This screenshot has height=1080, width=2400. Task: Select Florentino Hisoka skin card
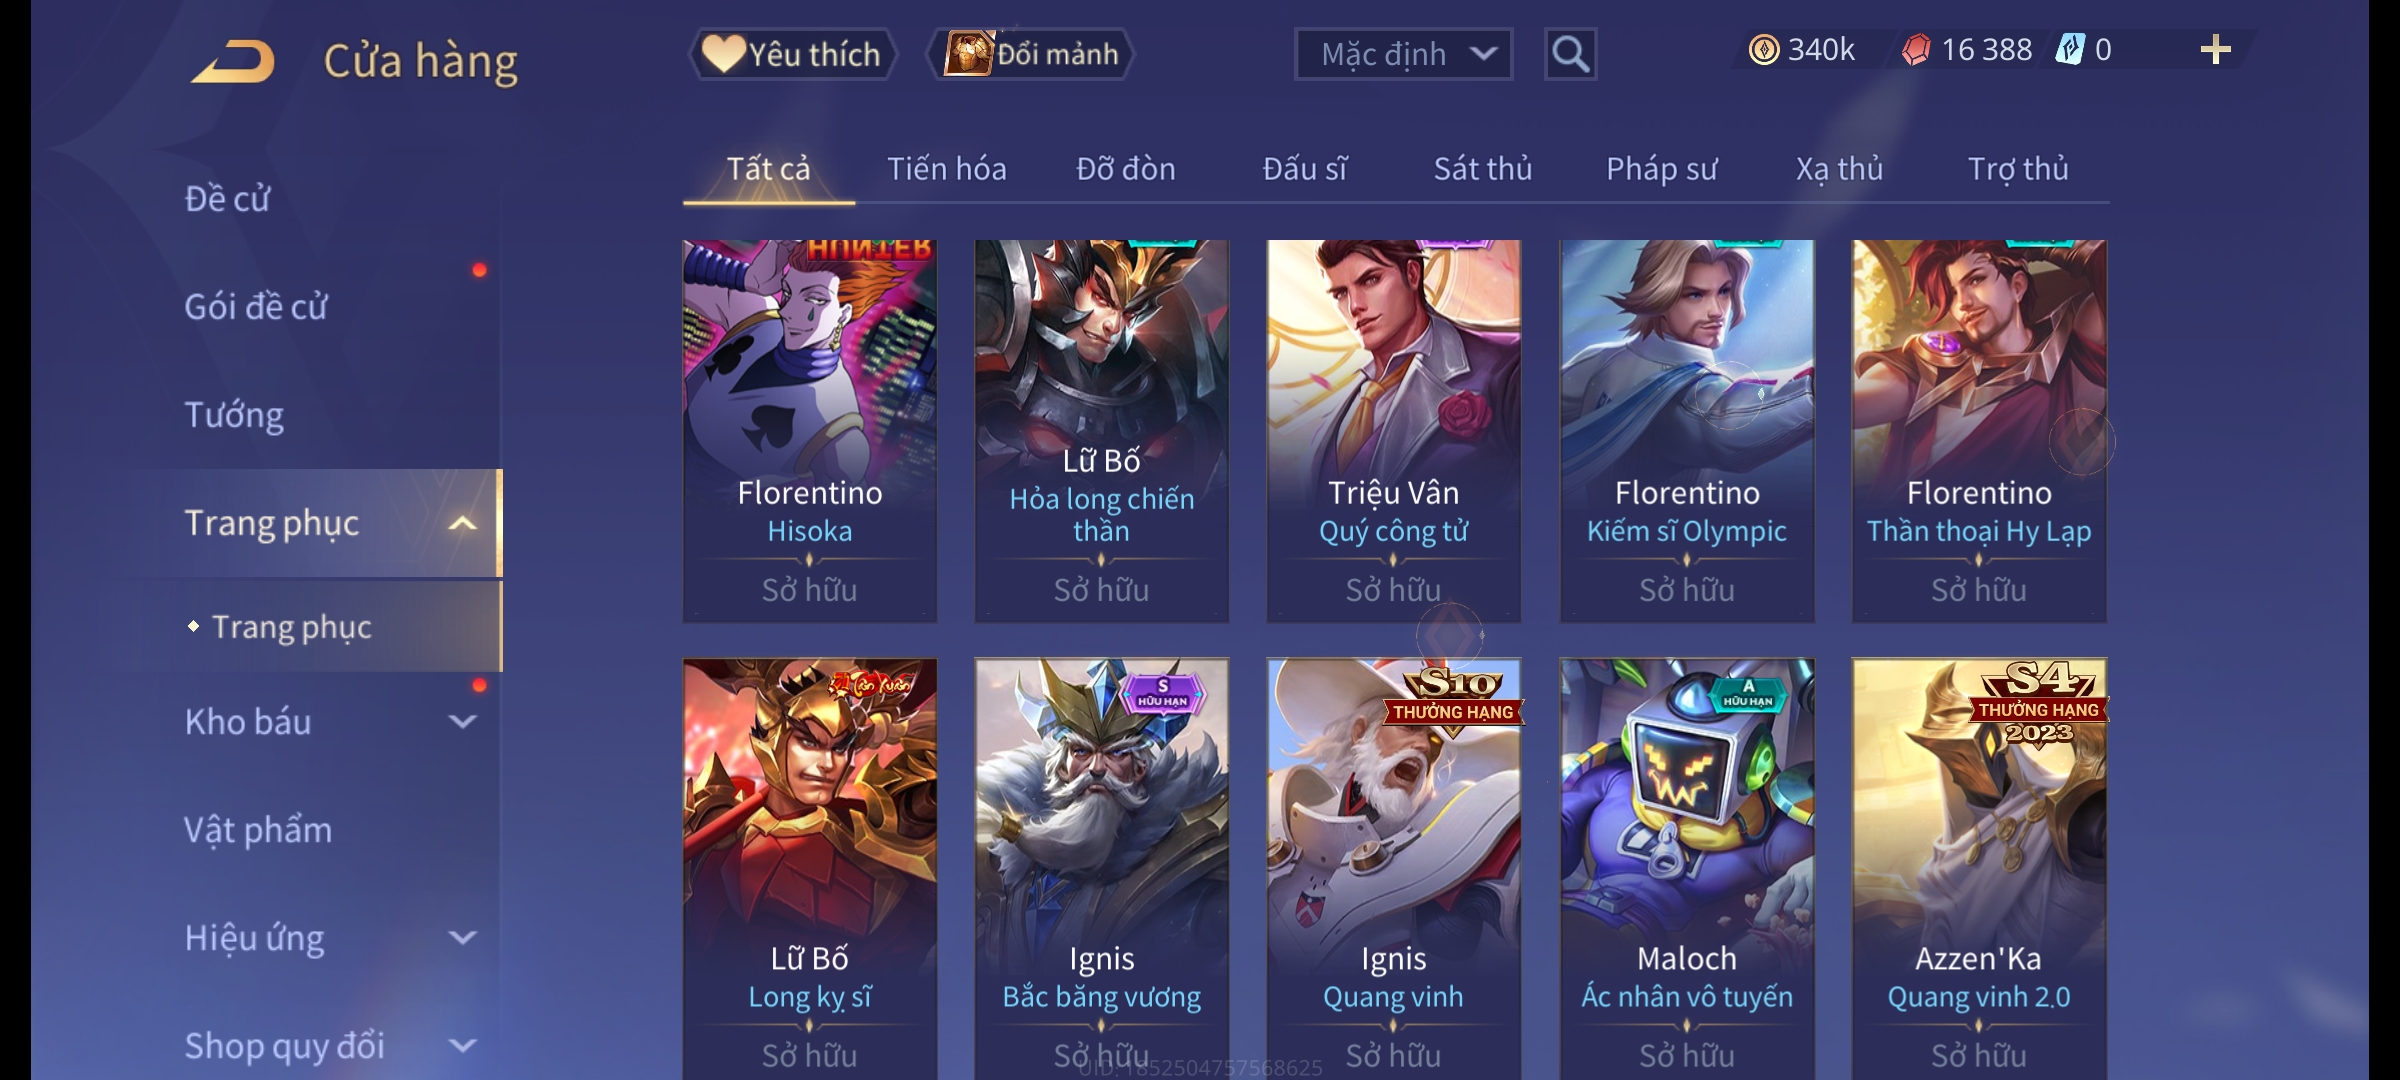click(810, 431)
